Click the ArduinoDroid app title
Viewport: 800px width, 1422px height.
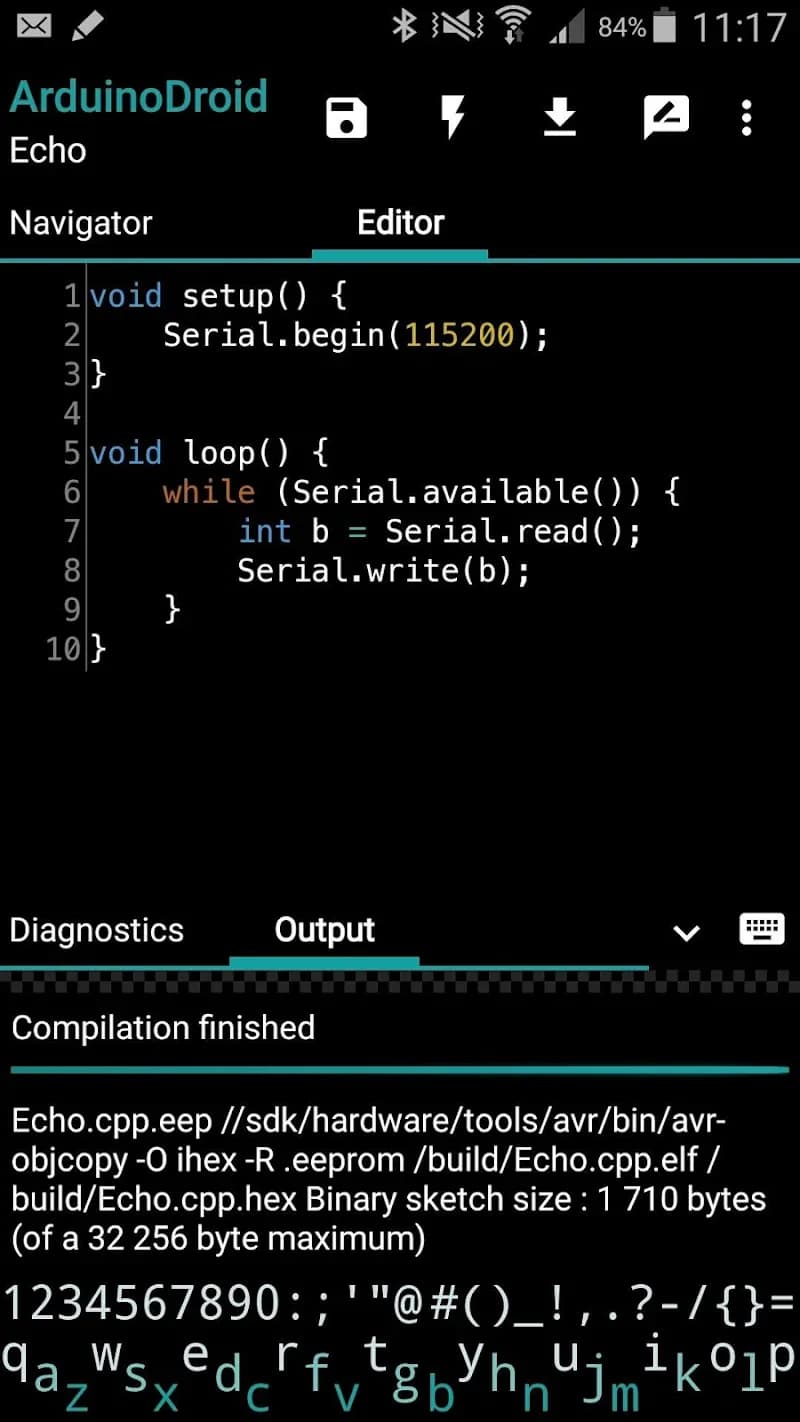[139, 95]
